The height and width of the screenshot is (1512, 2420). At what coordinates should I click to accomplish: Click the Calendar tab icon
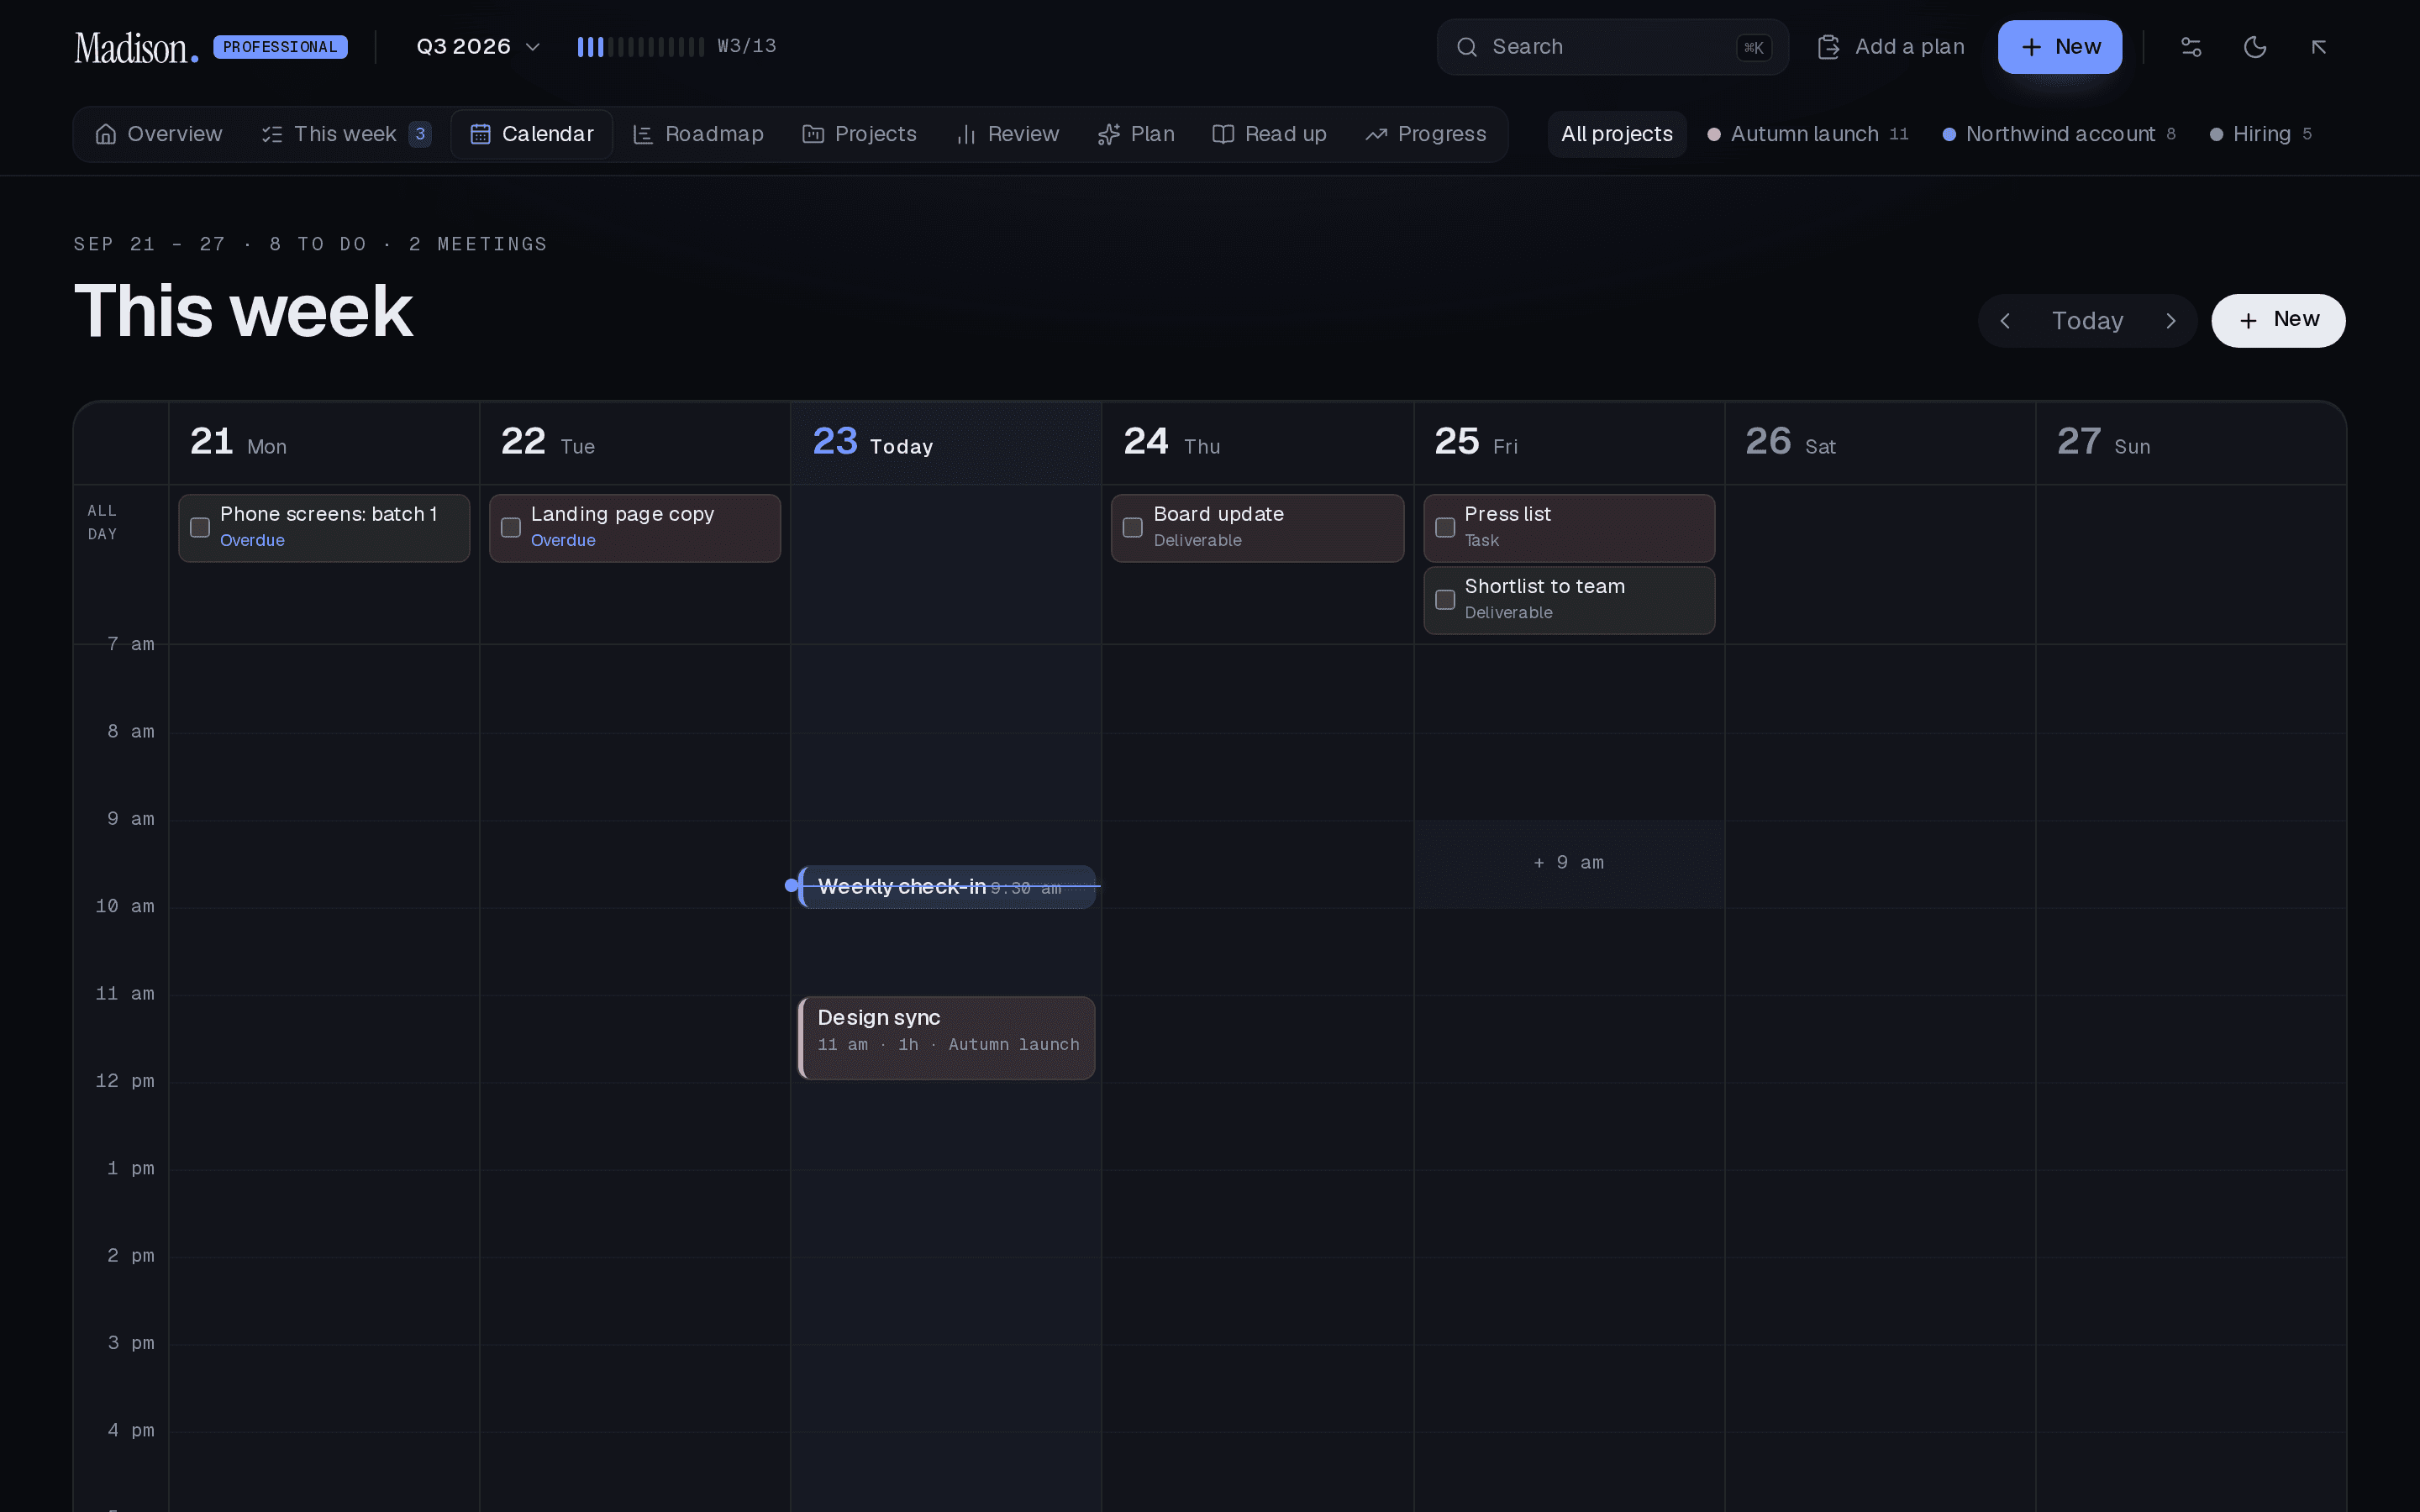point(480,134)
